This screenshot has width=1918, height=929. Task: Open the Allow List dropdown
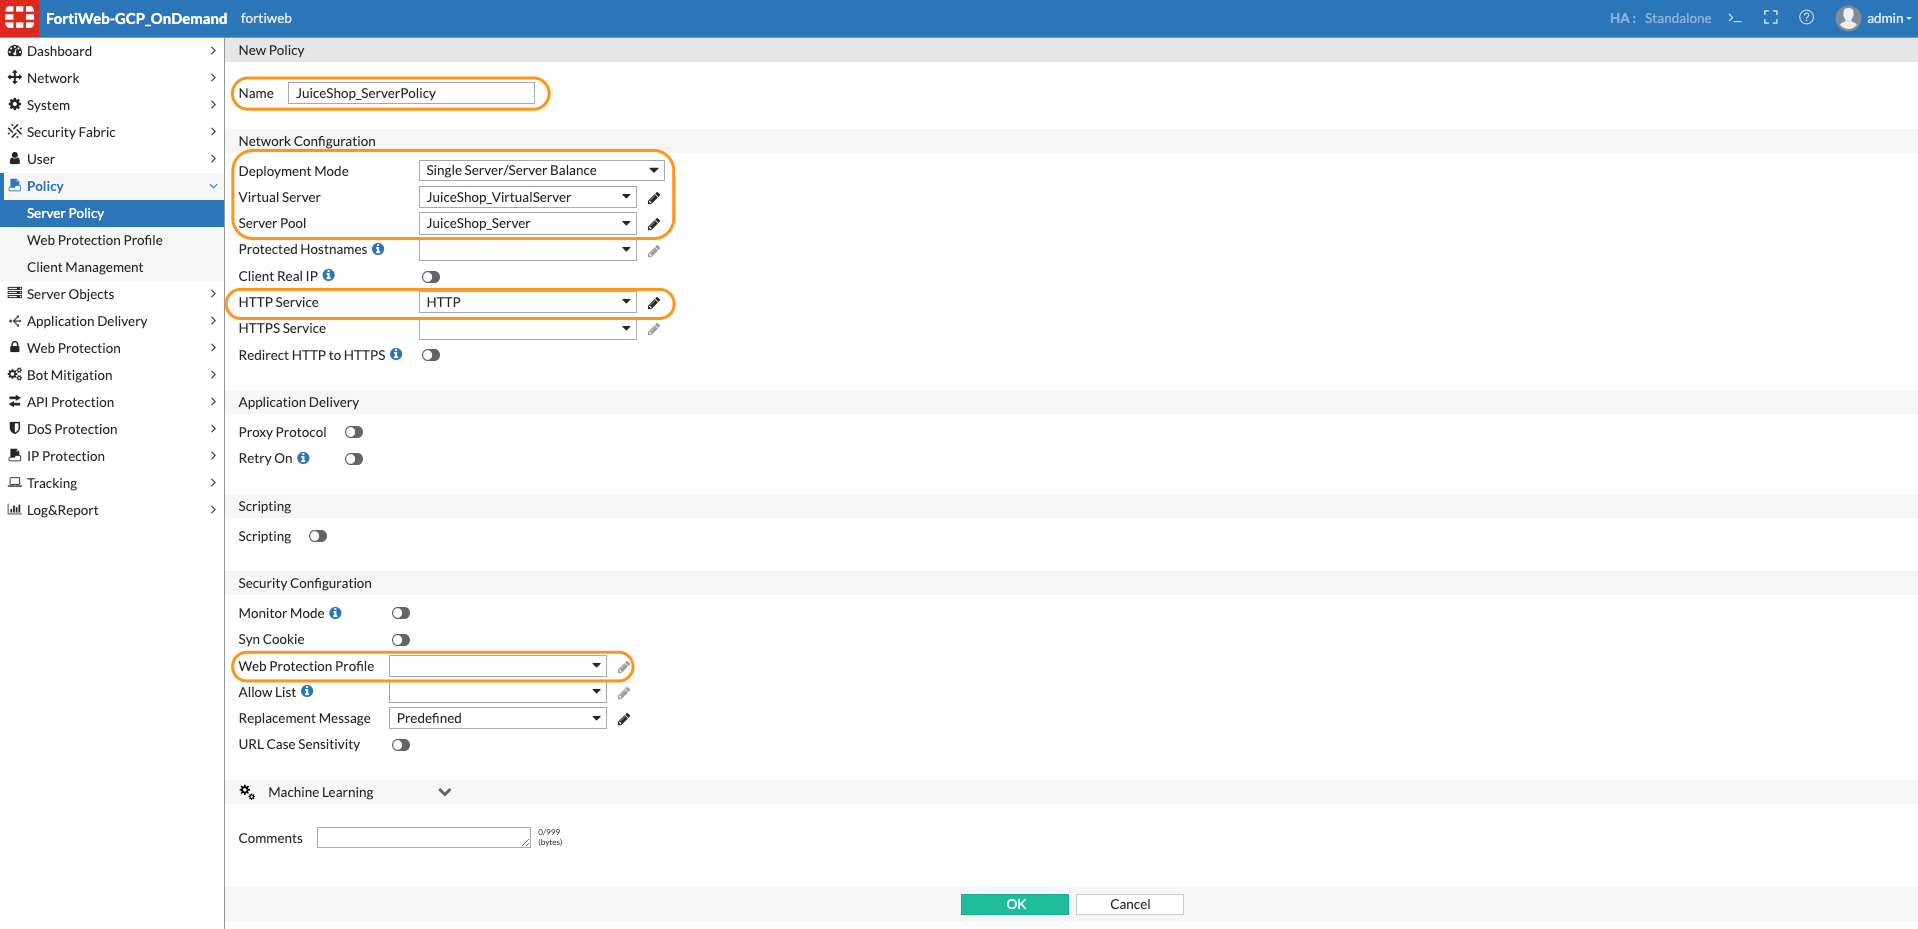[x=498, y=692]
